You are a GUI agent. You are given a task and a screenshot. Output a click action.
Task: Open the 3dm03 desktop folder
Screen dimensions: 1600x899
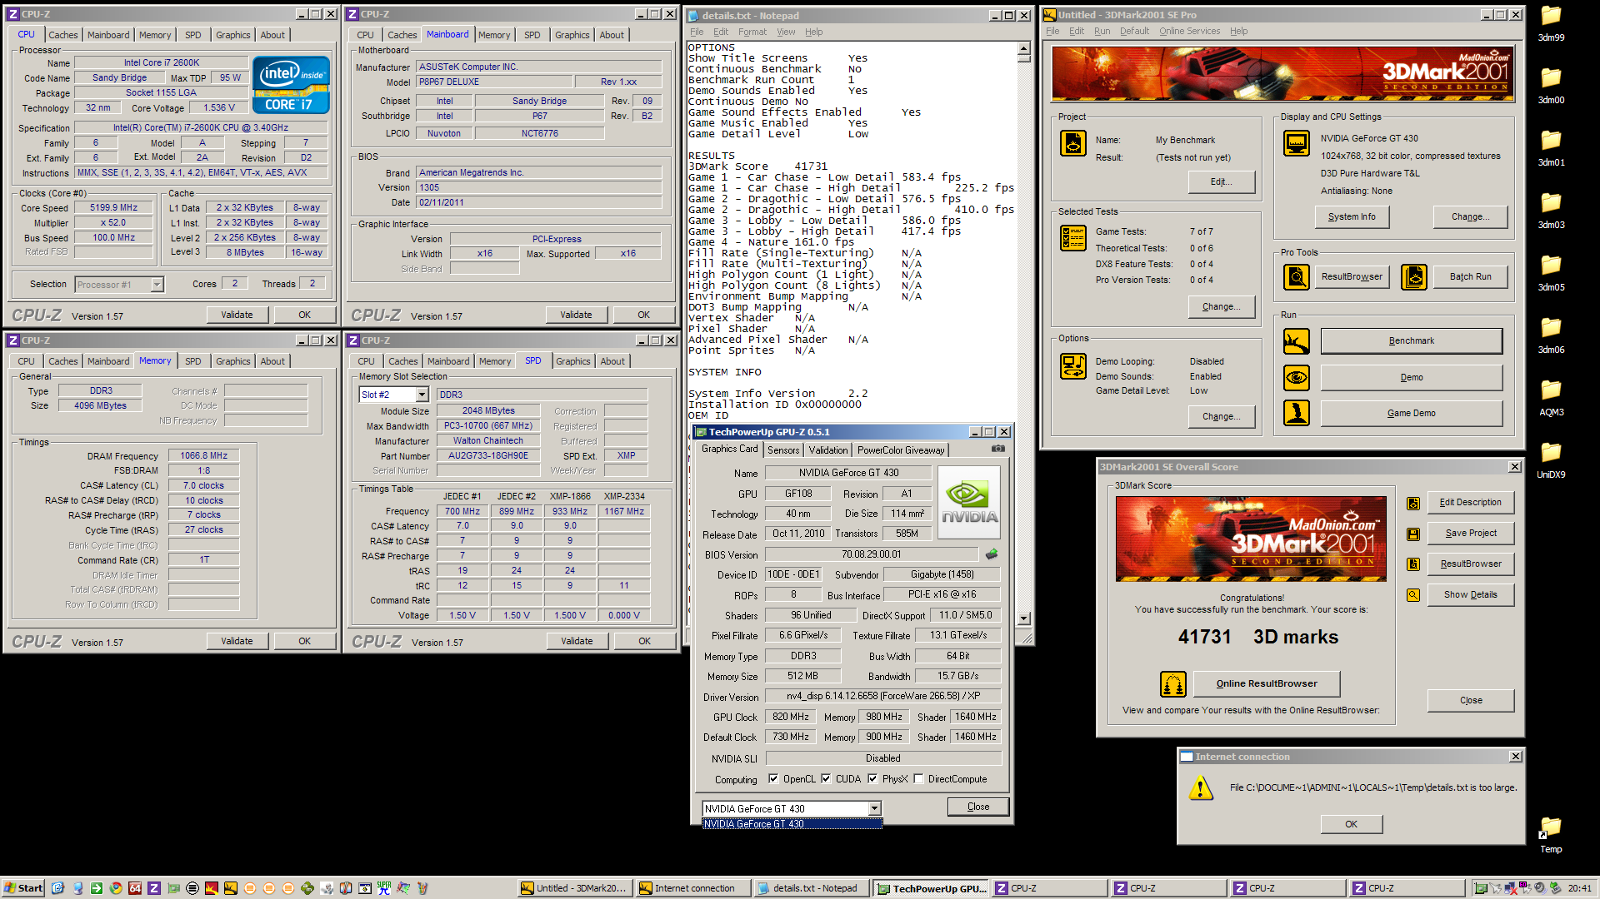[x=1551, y=202]
